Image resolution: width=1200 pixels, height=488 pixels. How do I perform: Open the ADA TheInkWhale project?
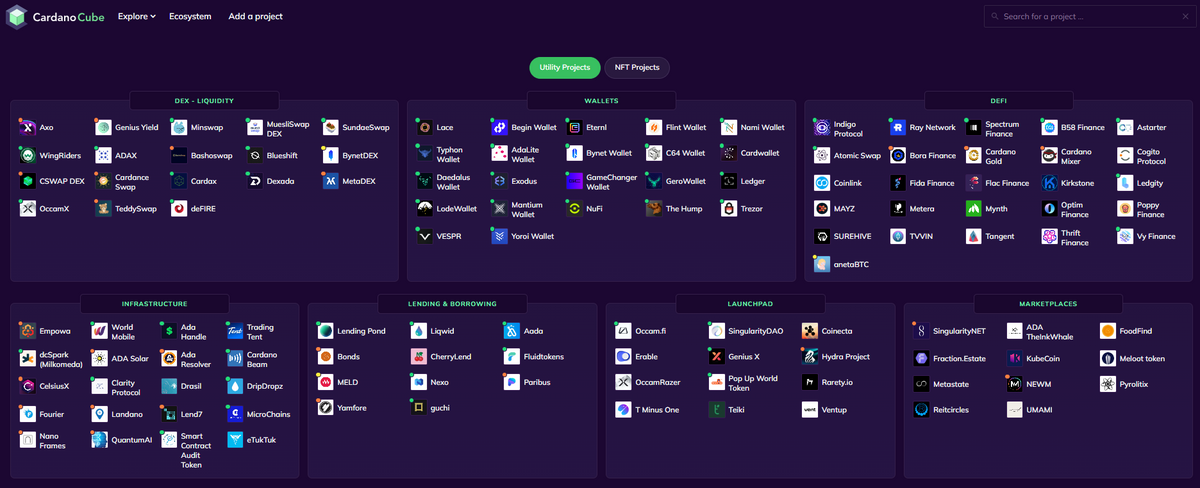point(1042,330)
